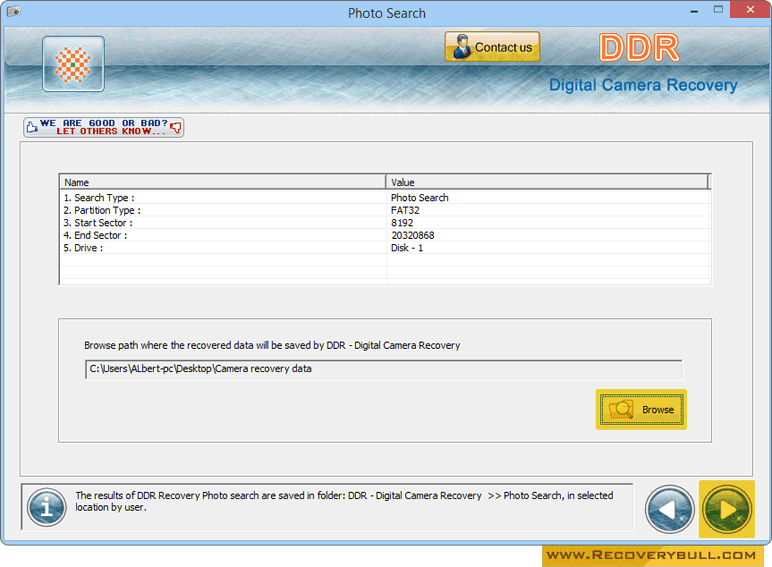Click the save path input field
Viewport: 772px width, 567px height.
click(x=384, y=369)
